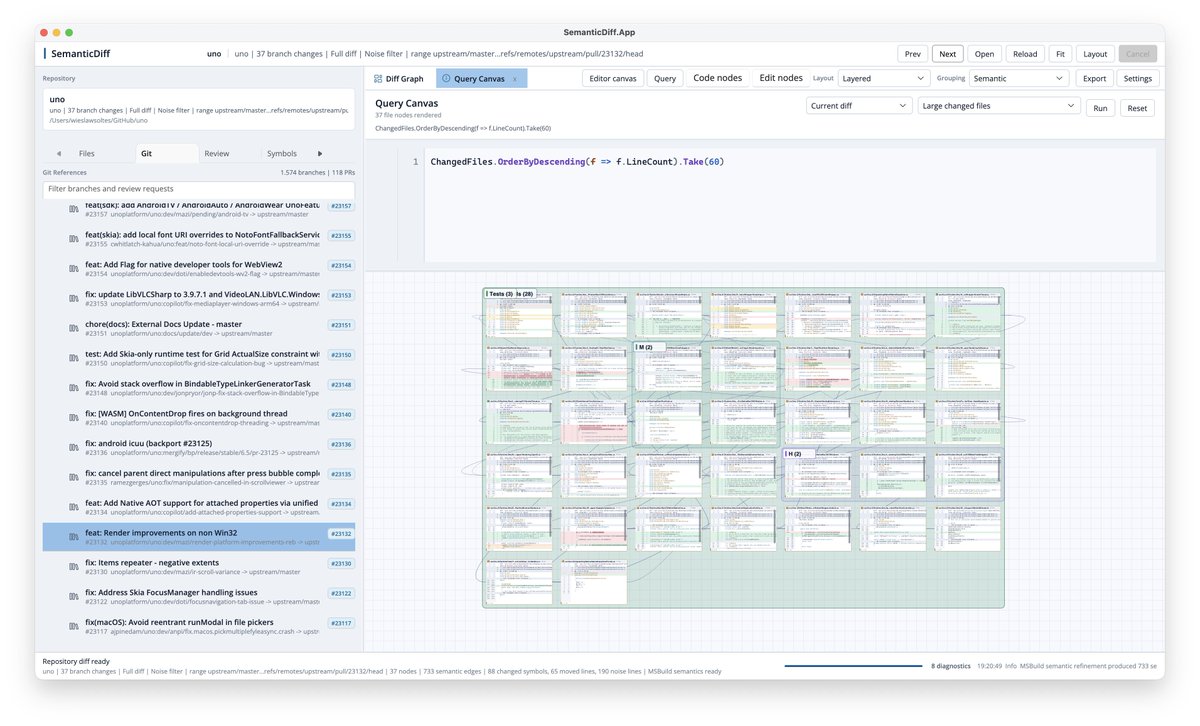Open the Layout mode dropdown showing Layered
Viewport: 1200px width, 726px height.
(884, 78)
